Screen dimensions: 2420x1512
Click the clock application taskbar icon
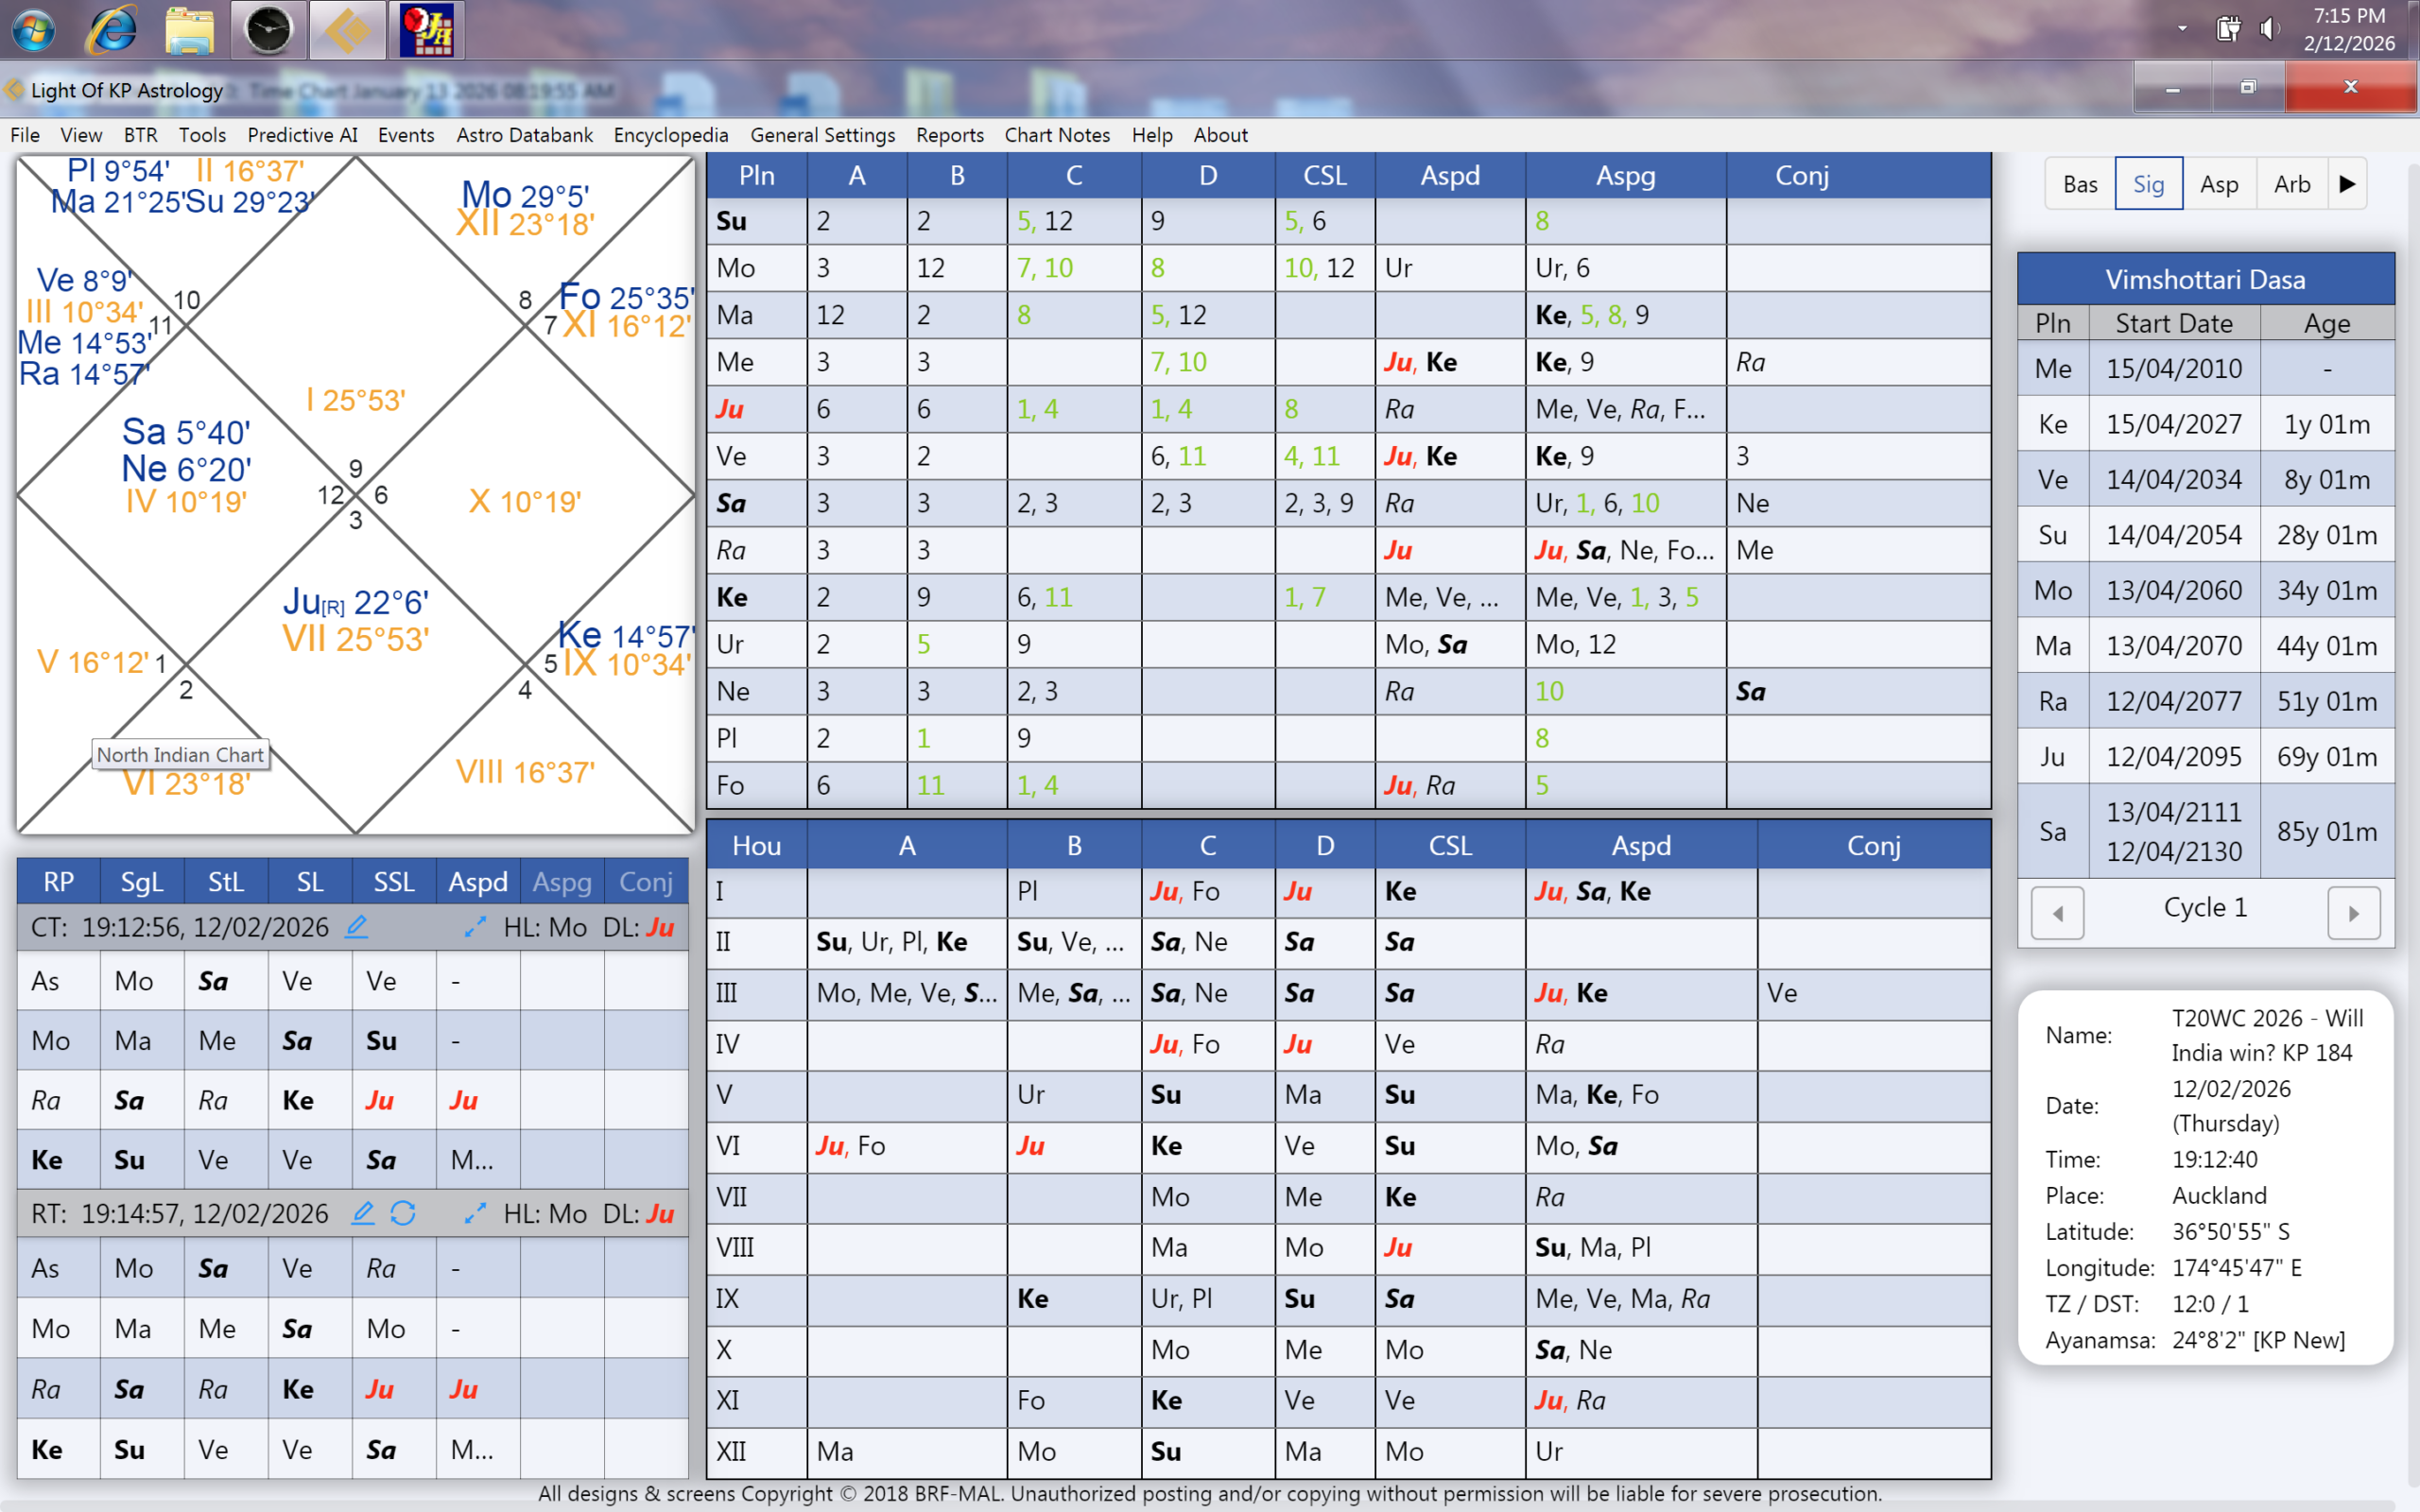click(x=268, y=30)
